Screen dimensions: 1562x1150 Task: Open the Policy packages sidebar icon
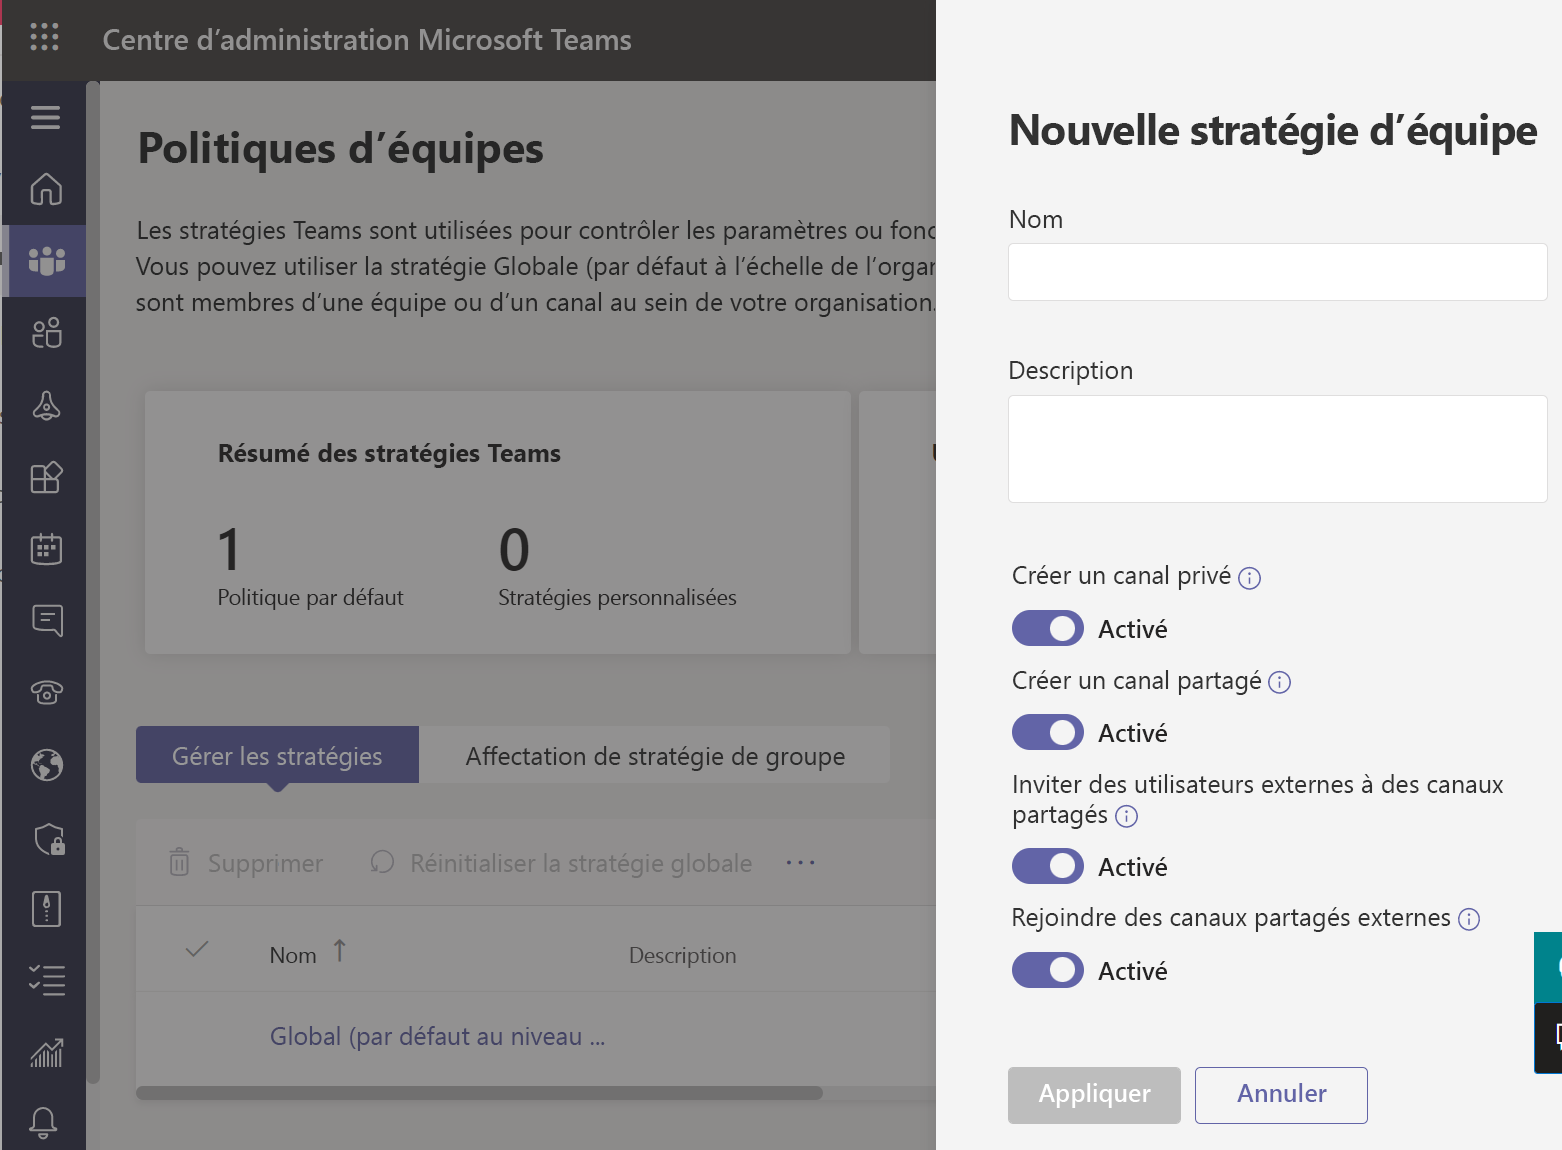pos(46,909)
